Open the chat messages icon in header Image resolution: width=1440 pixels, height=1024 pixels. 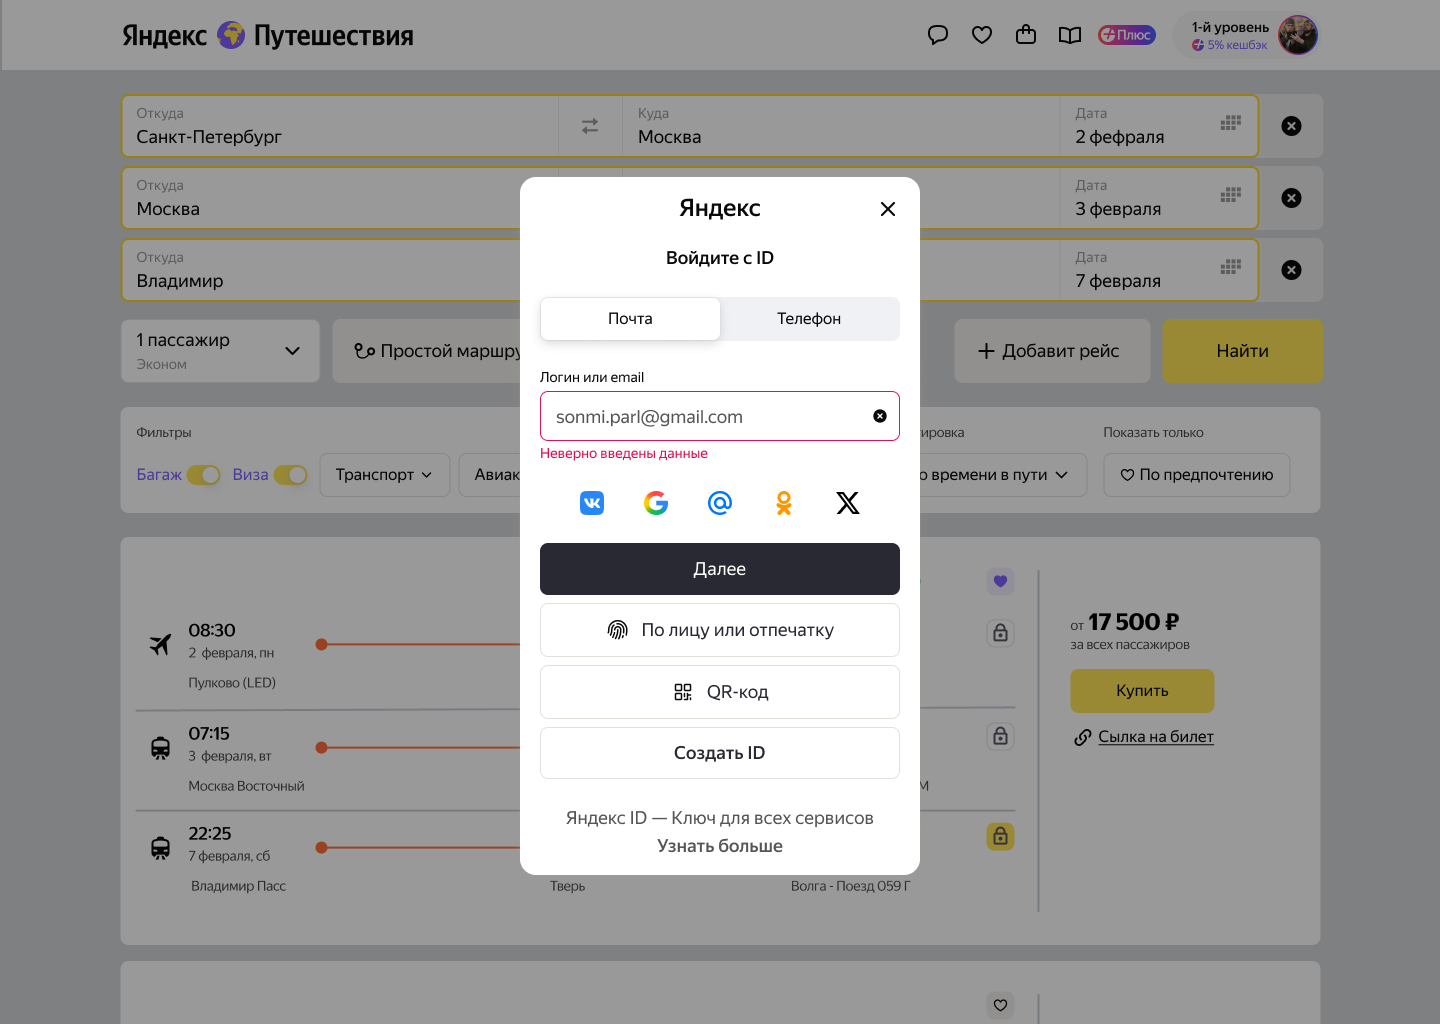tap(938, 36)
